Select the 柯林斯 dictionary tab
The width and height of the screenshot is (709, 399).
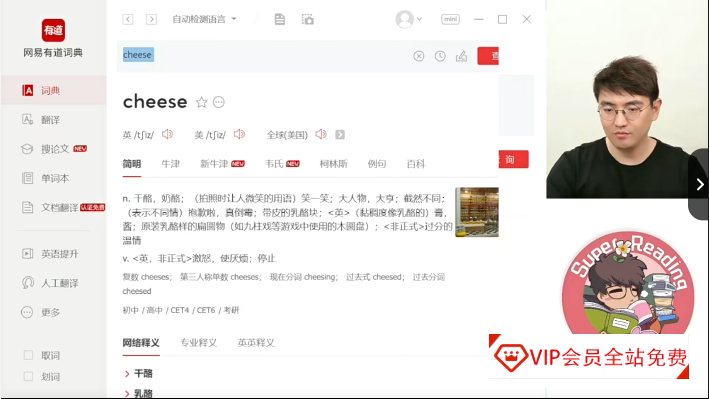334,164
